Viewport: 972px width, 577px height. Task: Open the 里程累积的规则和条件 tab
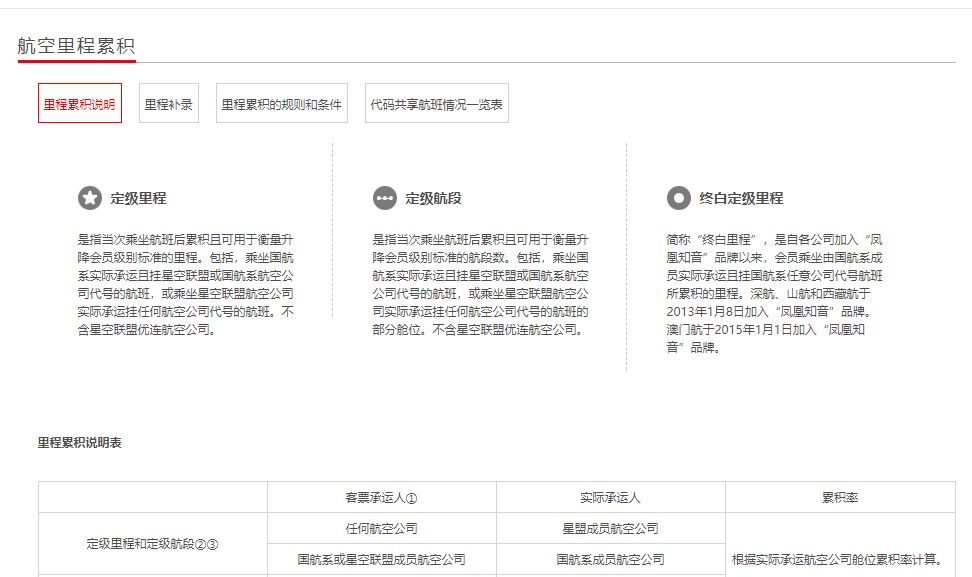[x=282, y=102]
